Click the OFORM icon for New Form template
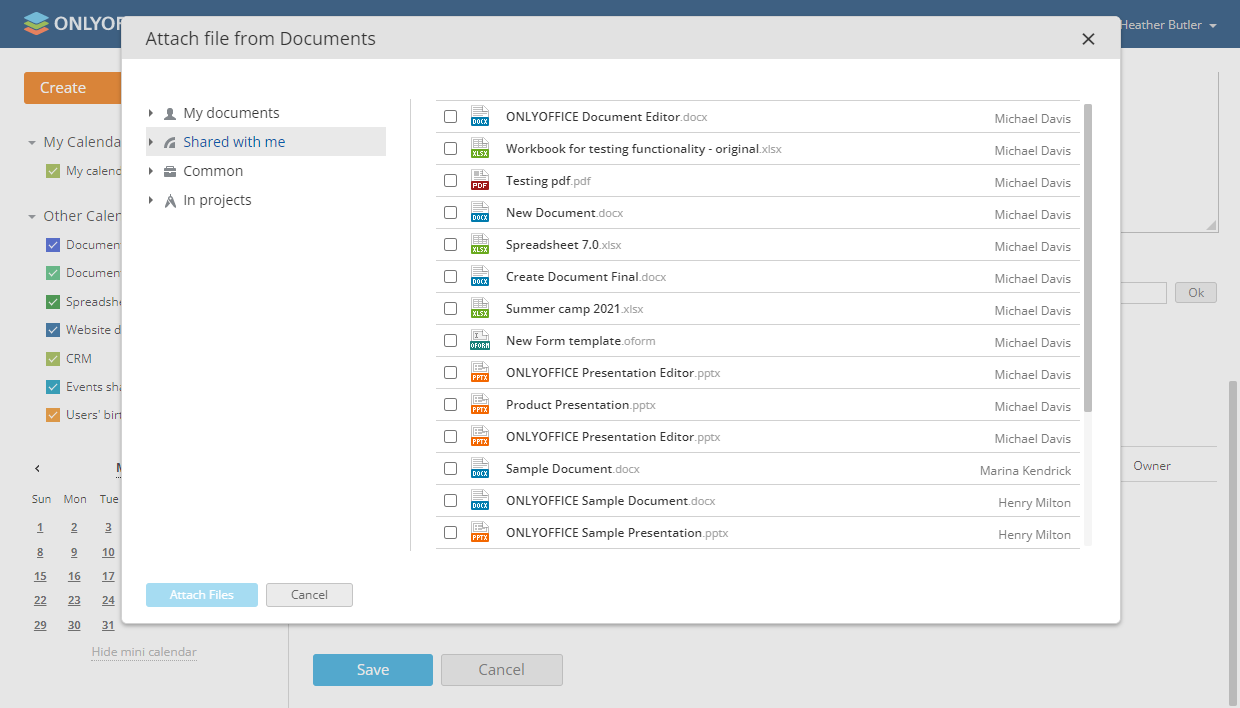Image resolution: width=1240 pixels, height=708 pixels. tap(480, 341)
